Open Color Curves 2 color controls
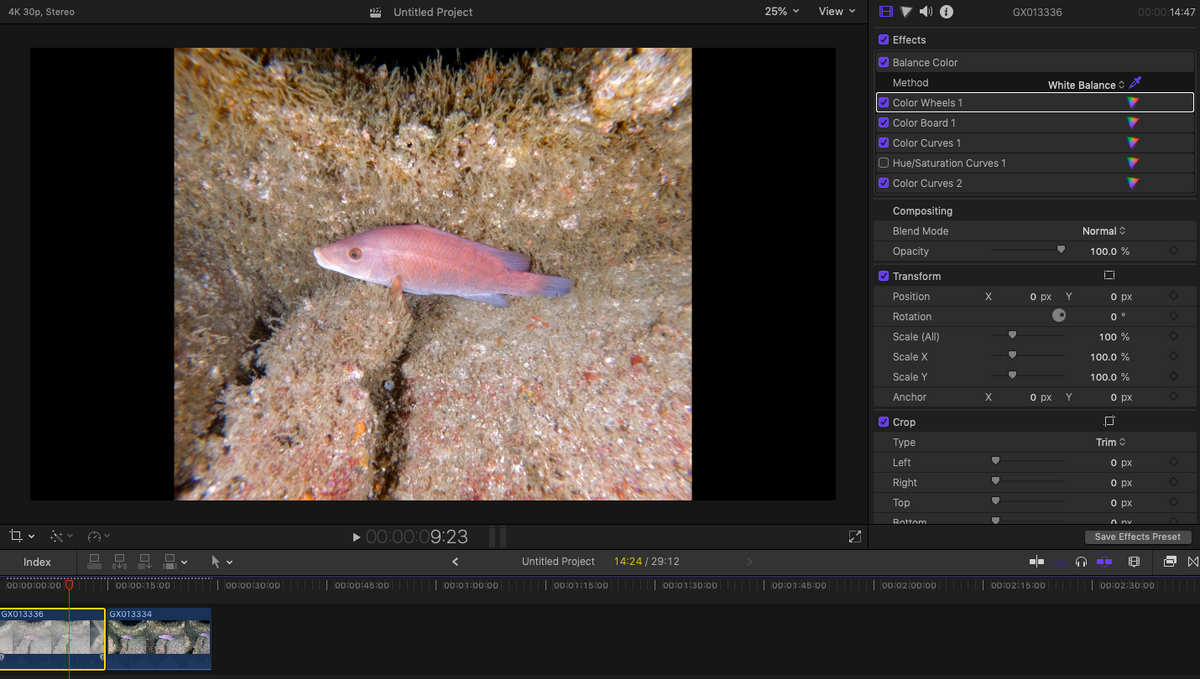This screenshot has height=679, width=1200. point(1132,182)
